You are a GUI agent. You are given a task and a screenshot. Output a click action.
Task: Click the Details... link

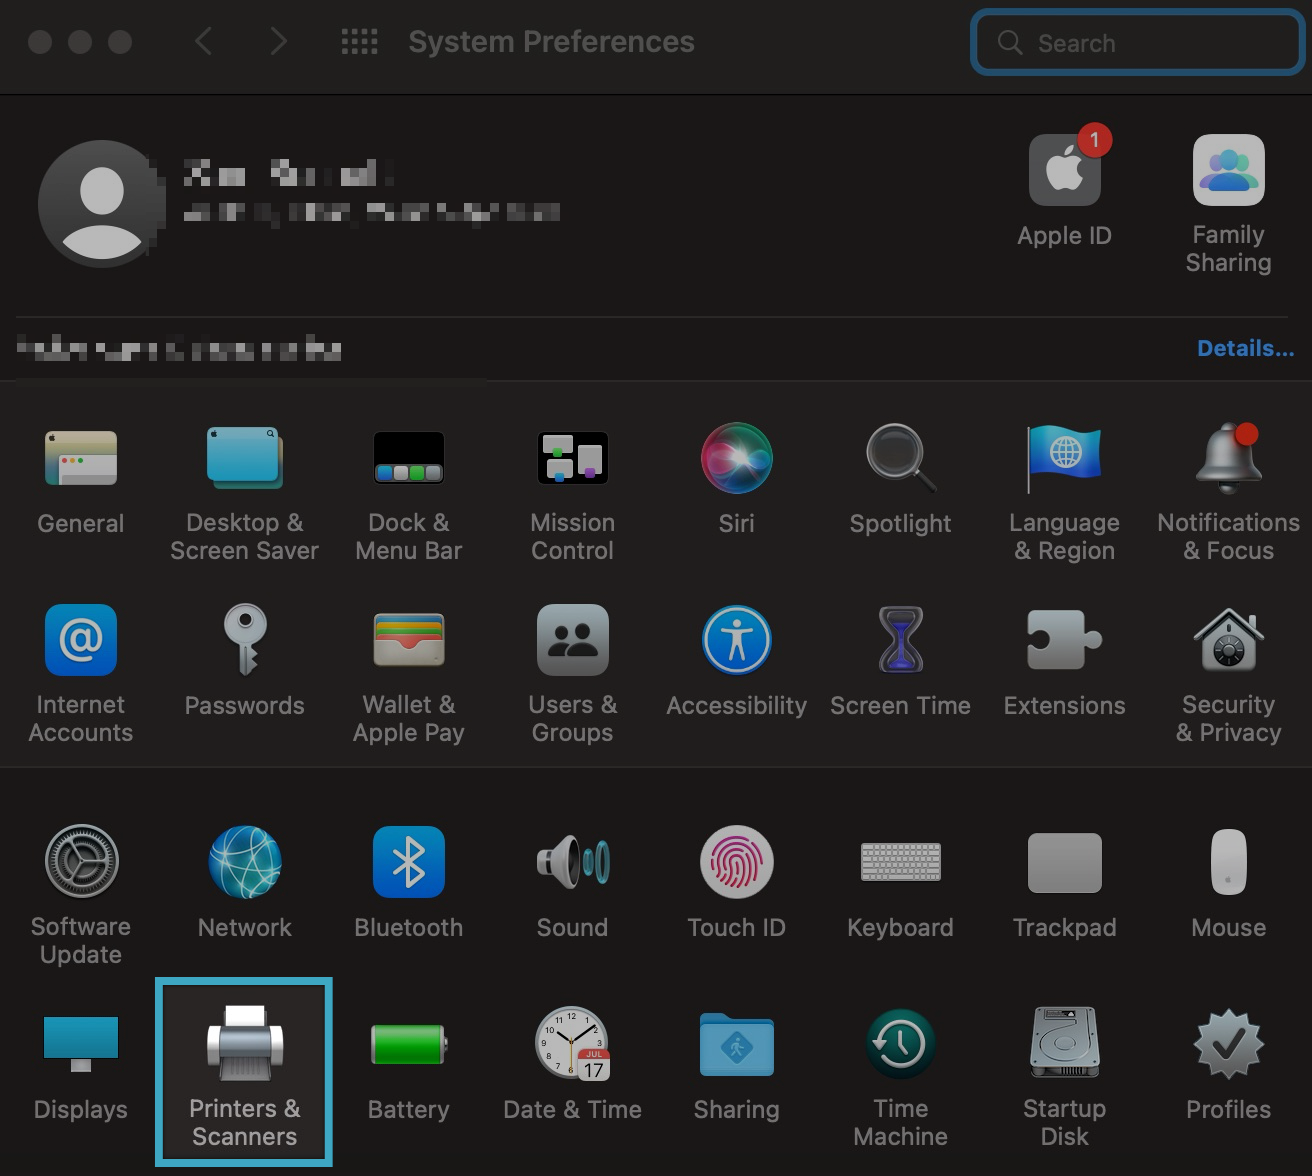click(1245, 348)
